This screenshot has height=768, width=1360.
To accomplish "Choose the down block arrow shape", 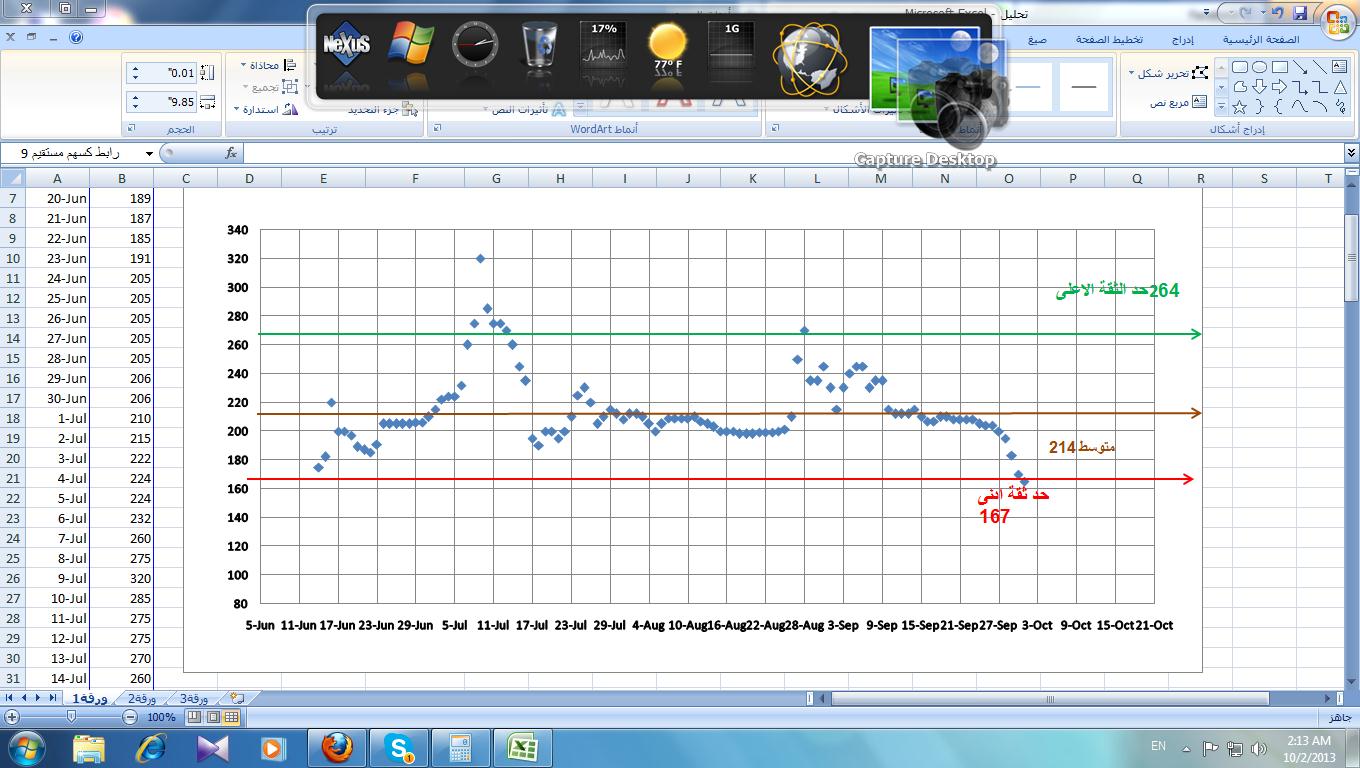I will click(1259, 87).
